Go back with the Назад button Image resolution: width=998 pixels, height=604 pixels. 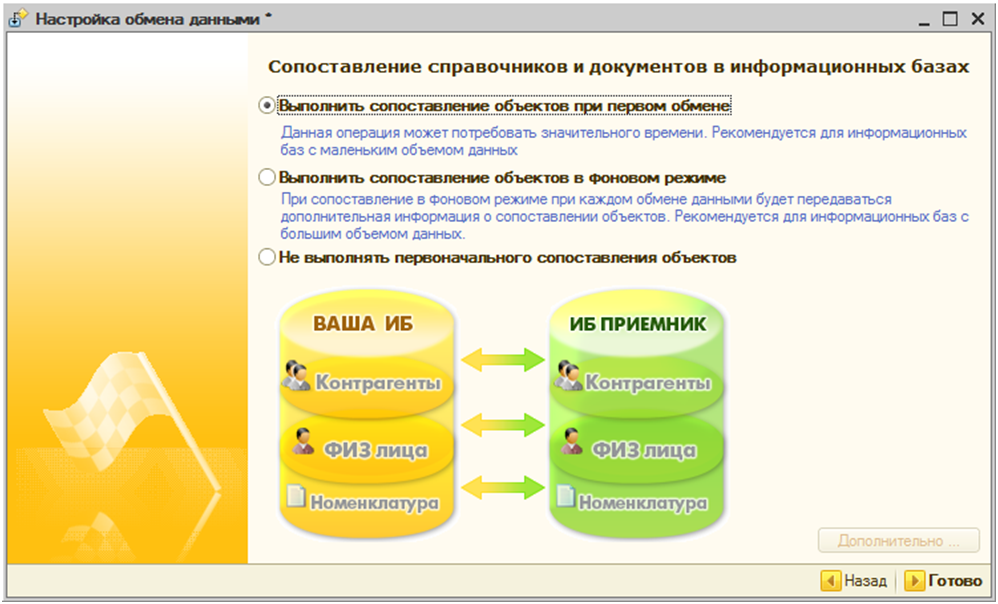854,580
